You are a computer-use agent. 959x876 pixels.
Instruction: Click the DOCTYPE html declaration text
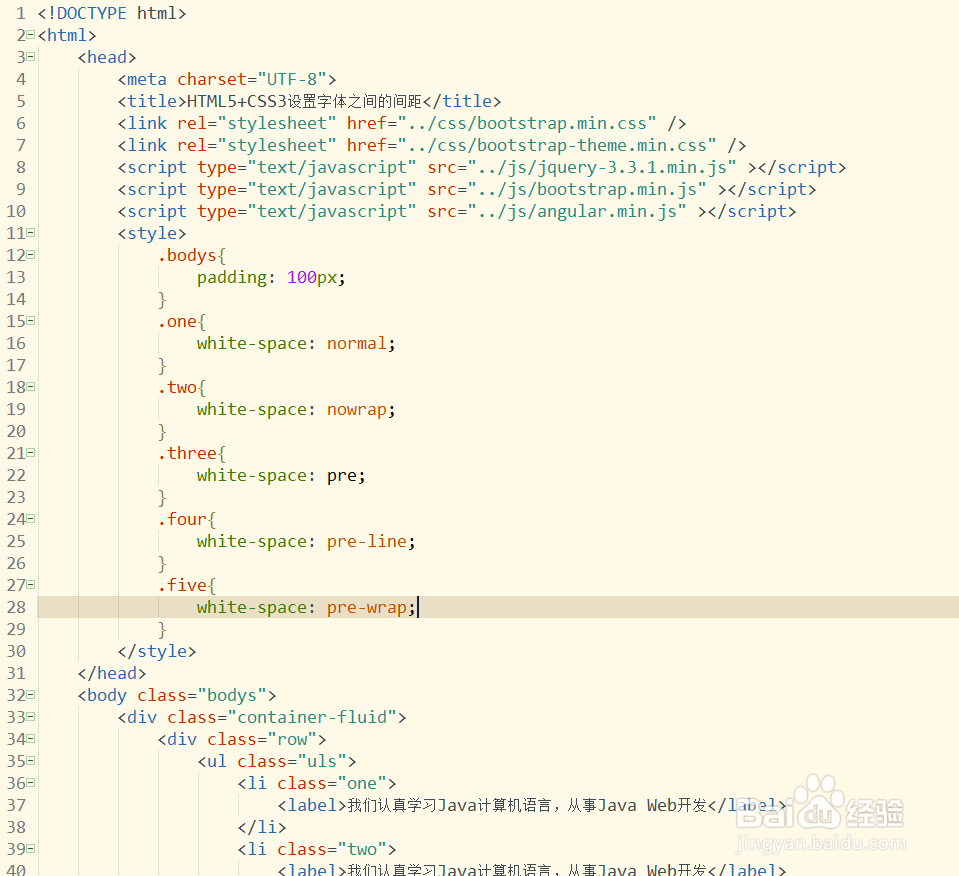click(x=112, y=13)
